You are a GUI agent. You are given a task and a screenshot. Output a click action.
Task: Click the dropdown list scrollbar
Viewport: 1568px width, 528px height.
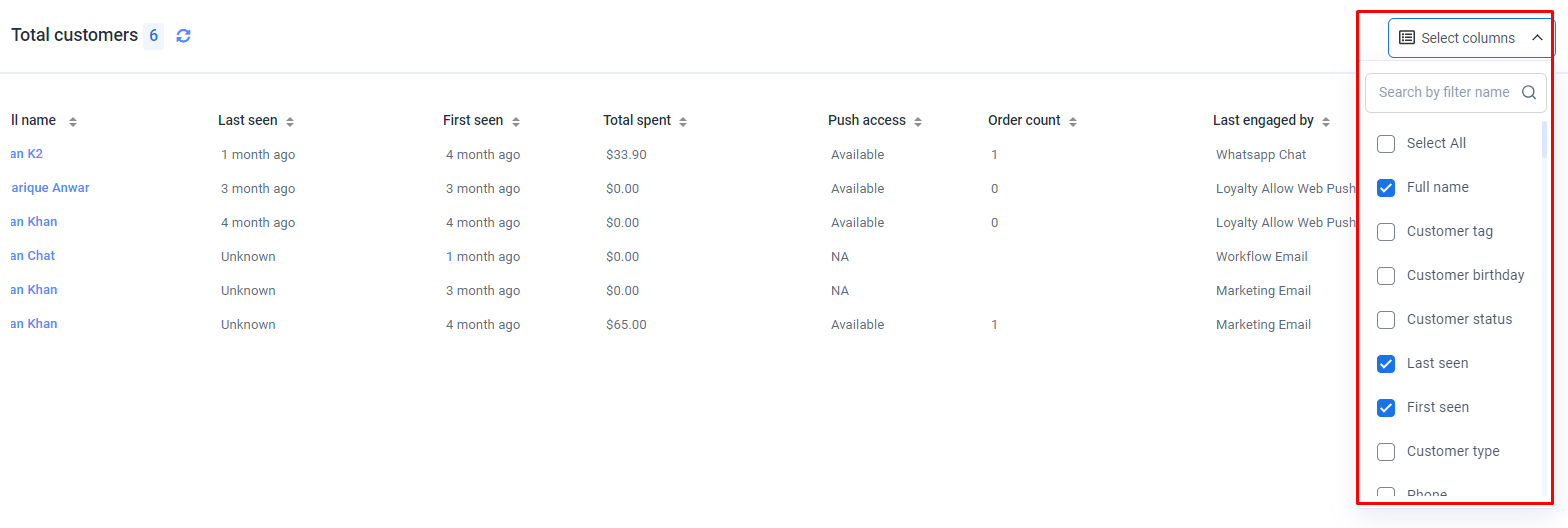tap(1544, 140)
